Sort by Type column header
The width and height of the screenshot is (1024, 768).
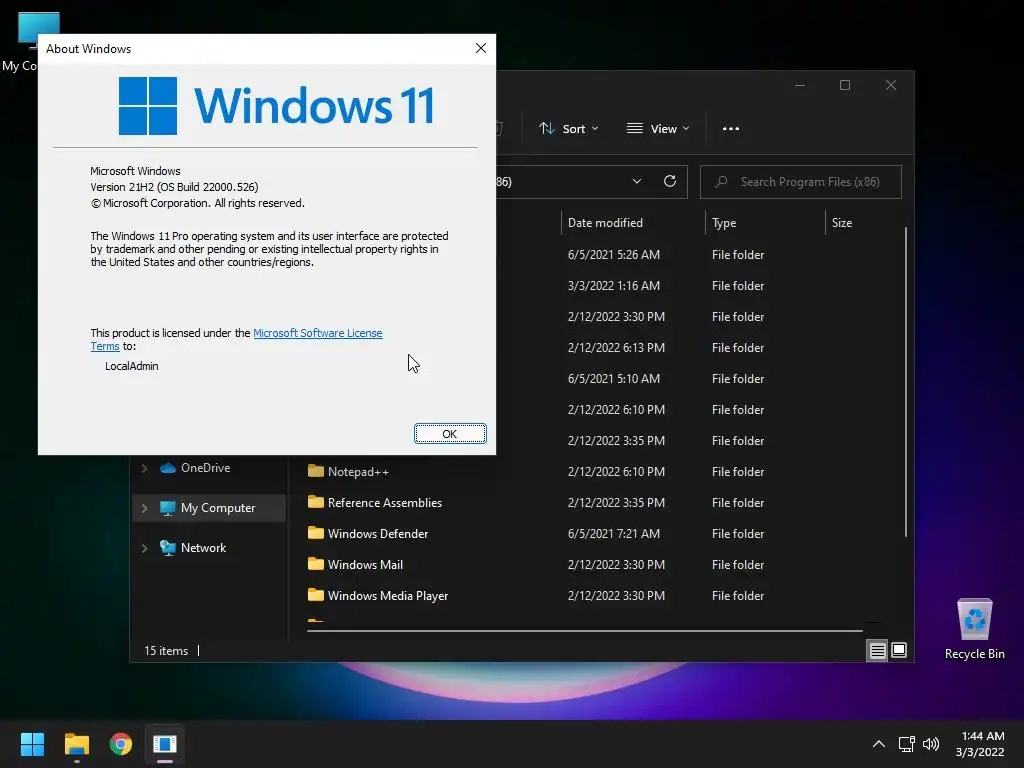click(x=724, y=223)
